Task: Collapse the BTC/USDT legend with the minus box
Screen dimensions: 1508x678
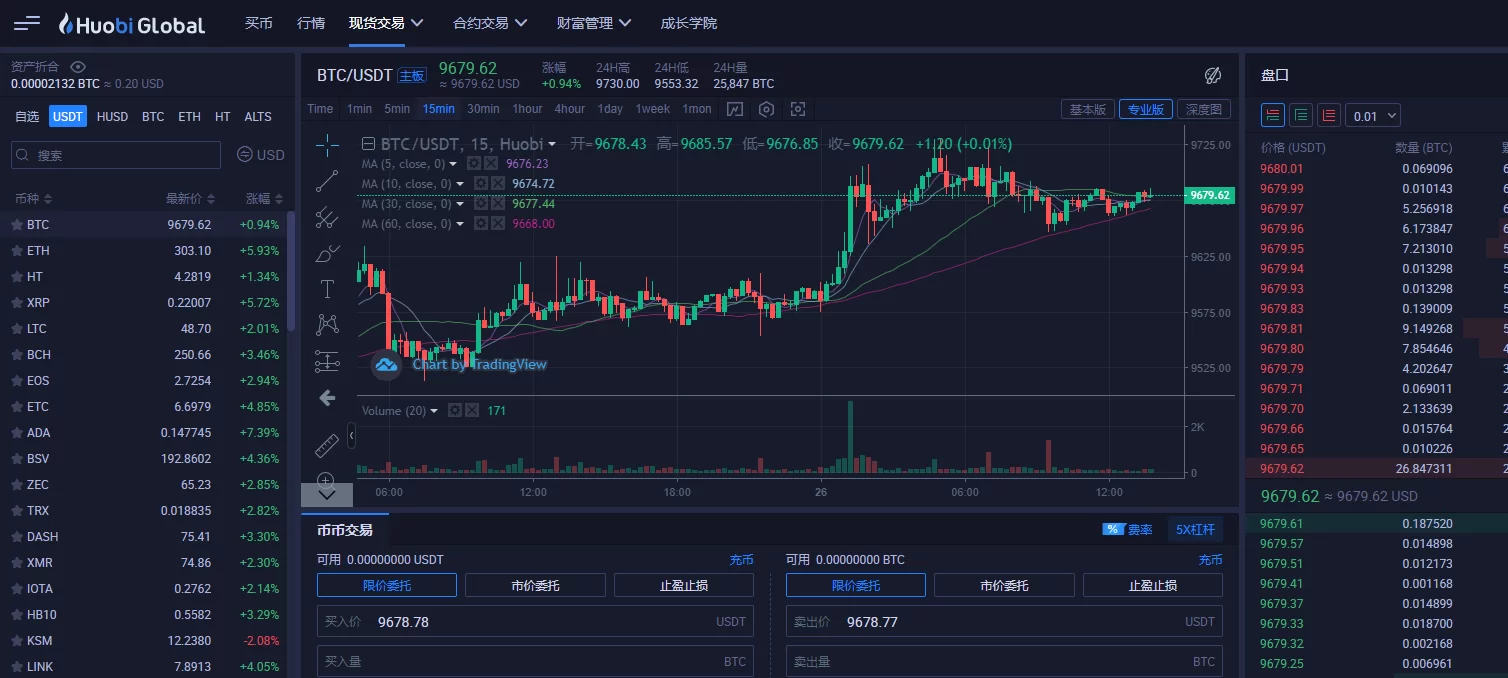Action: click(368, 144)
